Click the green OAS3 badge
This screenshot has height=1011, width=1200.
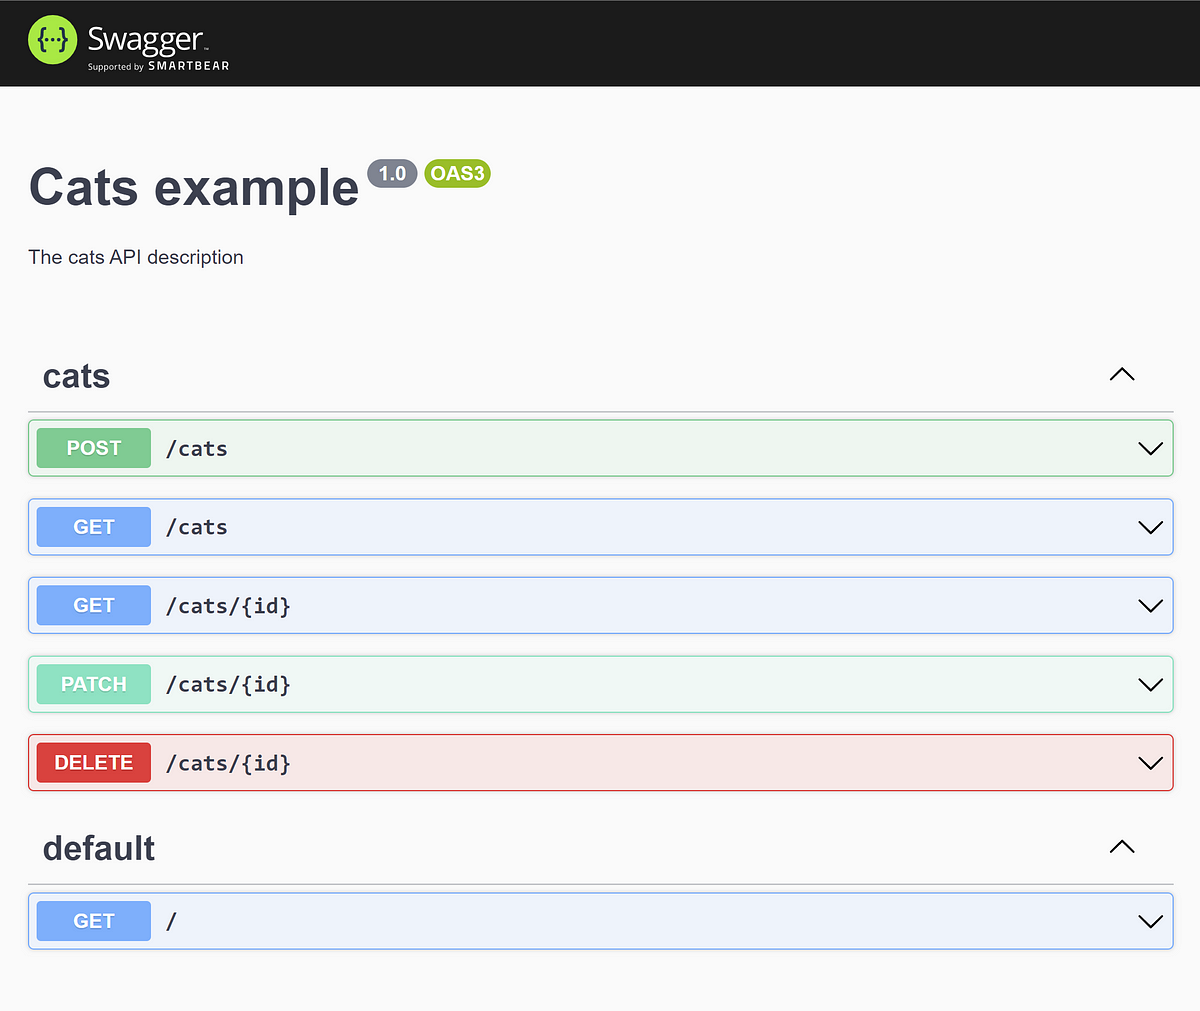point(457,173)
